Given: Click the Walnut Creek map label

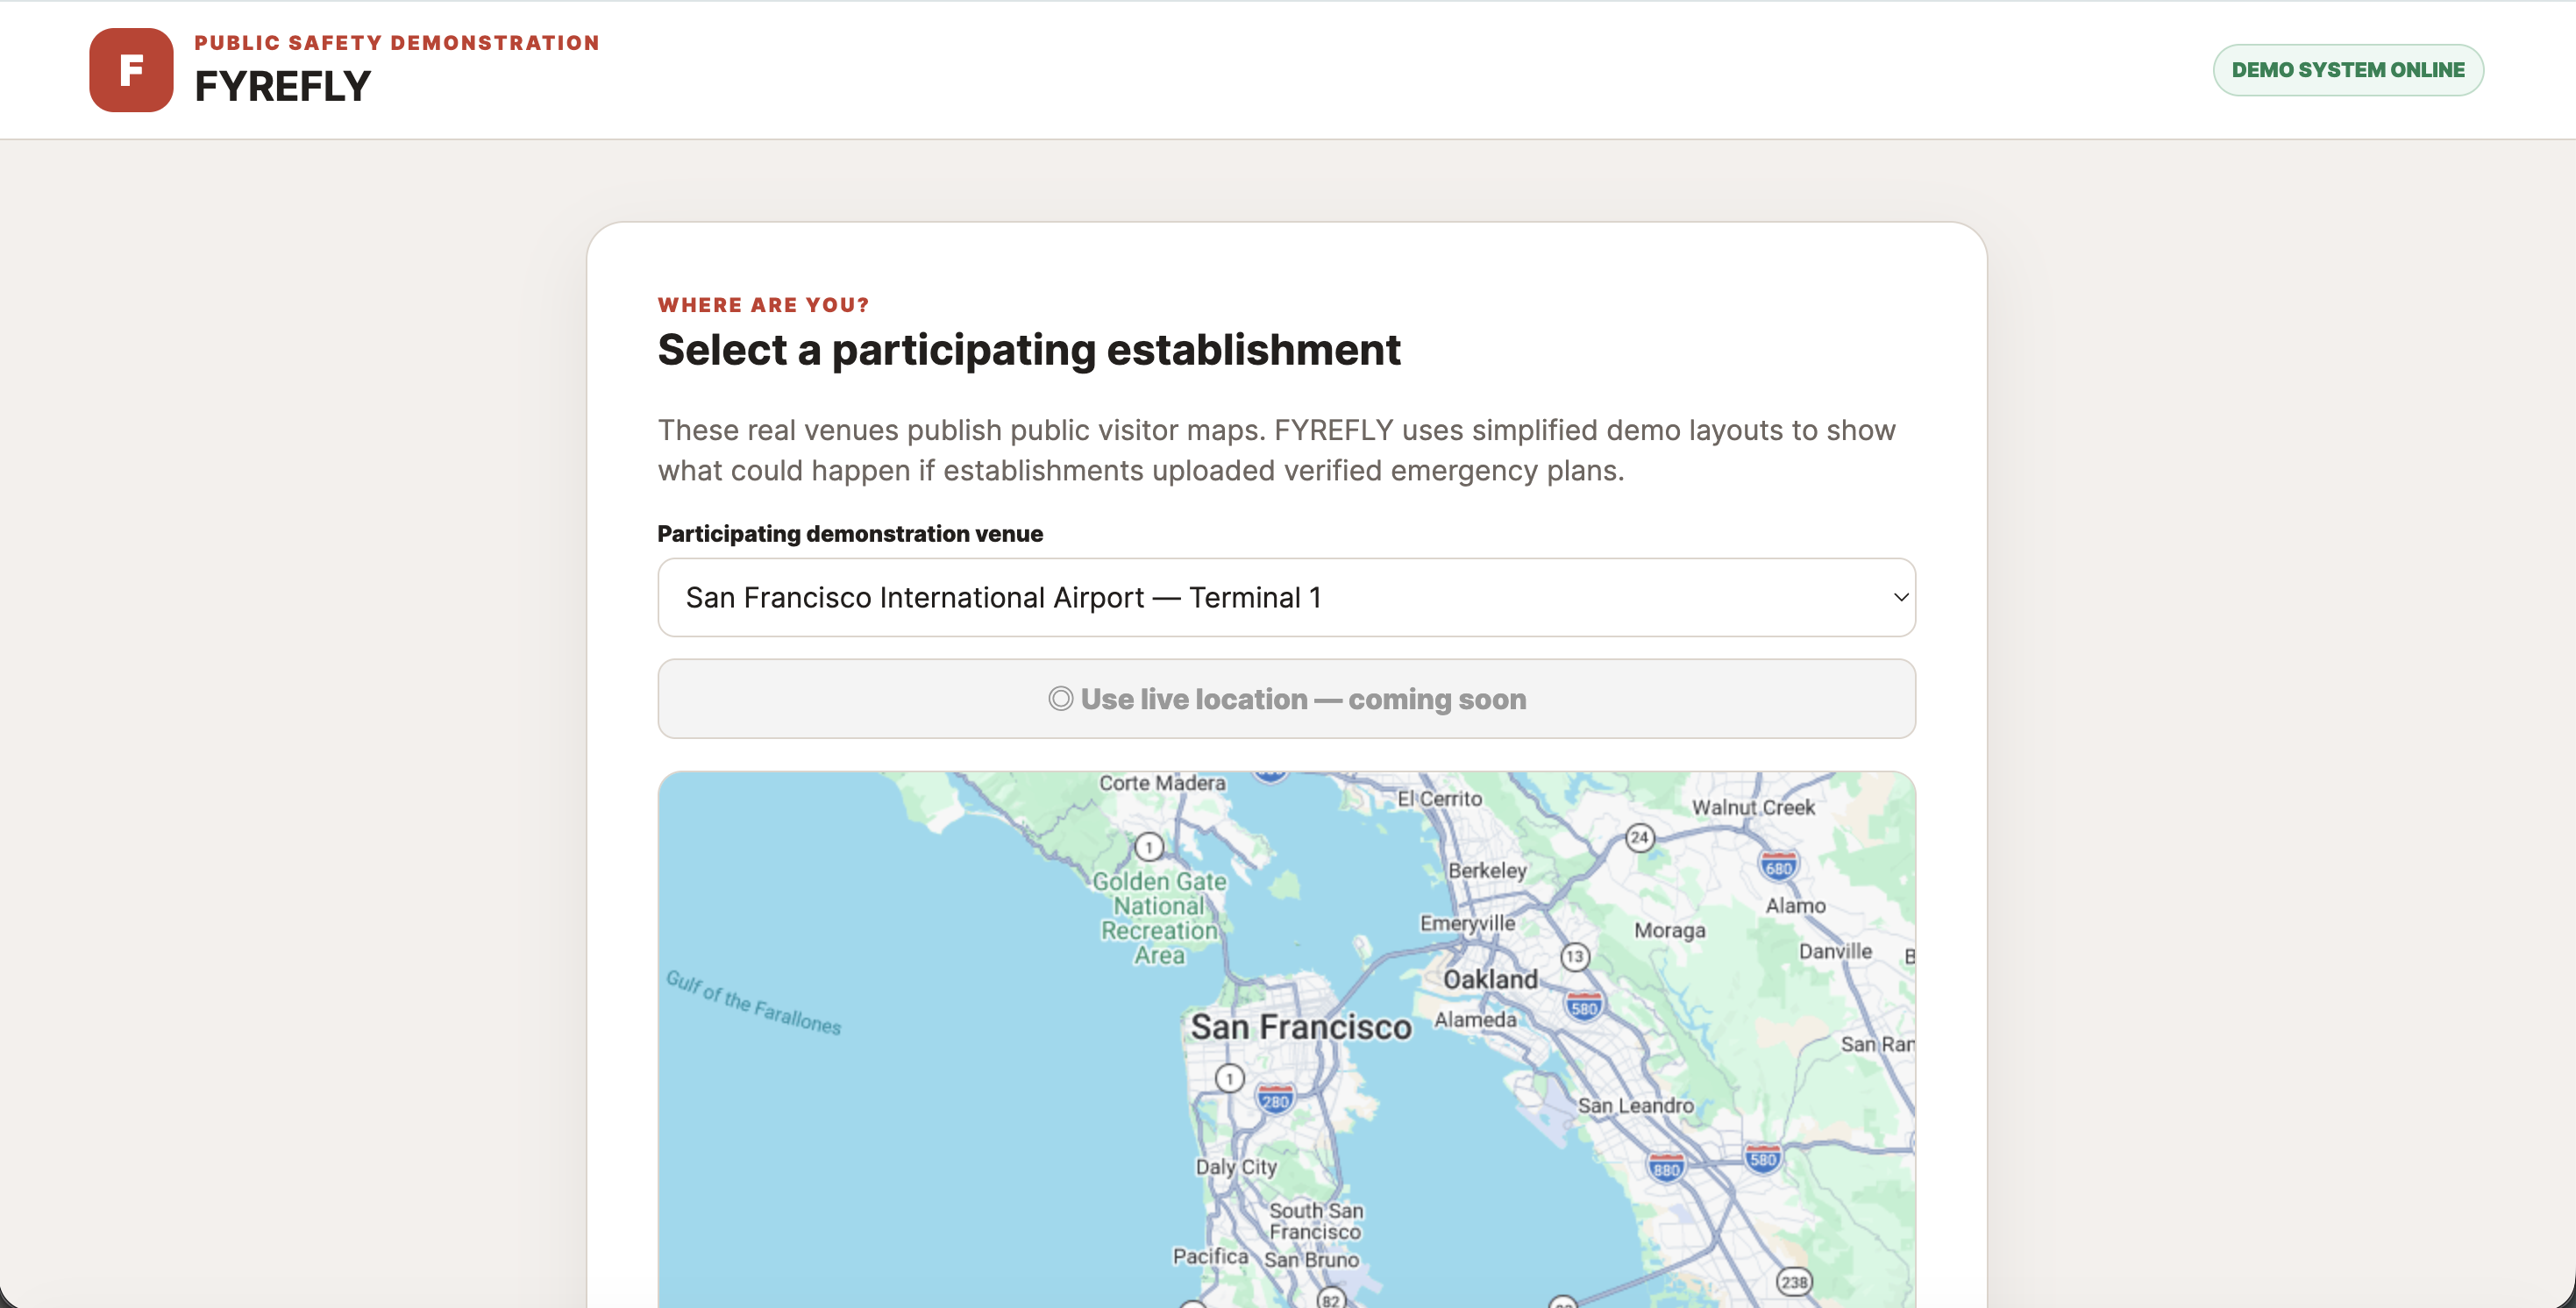Looking at the screenshot, I should point(1752,807).
